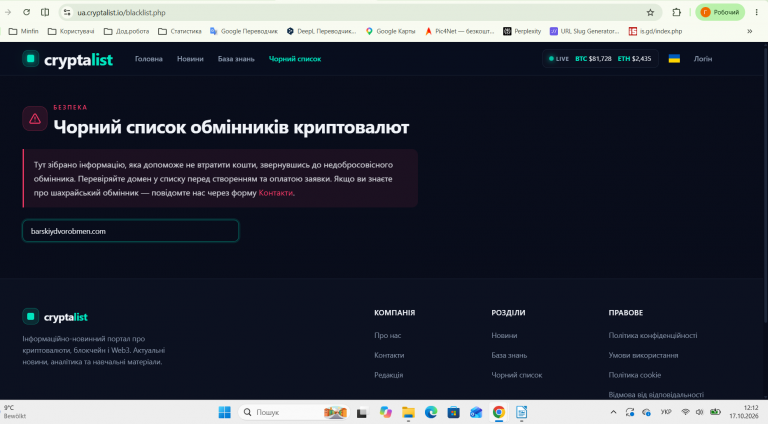Open Про нас in the footer
This screenshot has width=768, height=424.
tap(387, 335)
